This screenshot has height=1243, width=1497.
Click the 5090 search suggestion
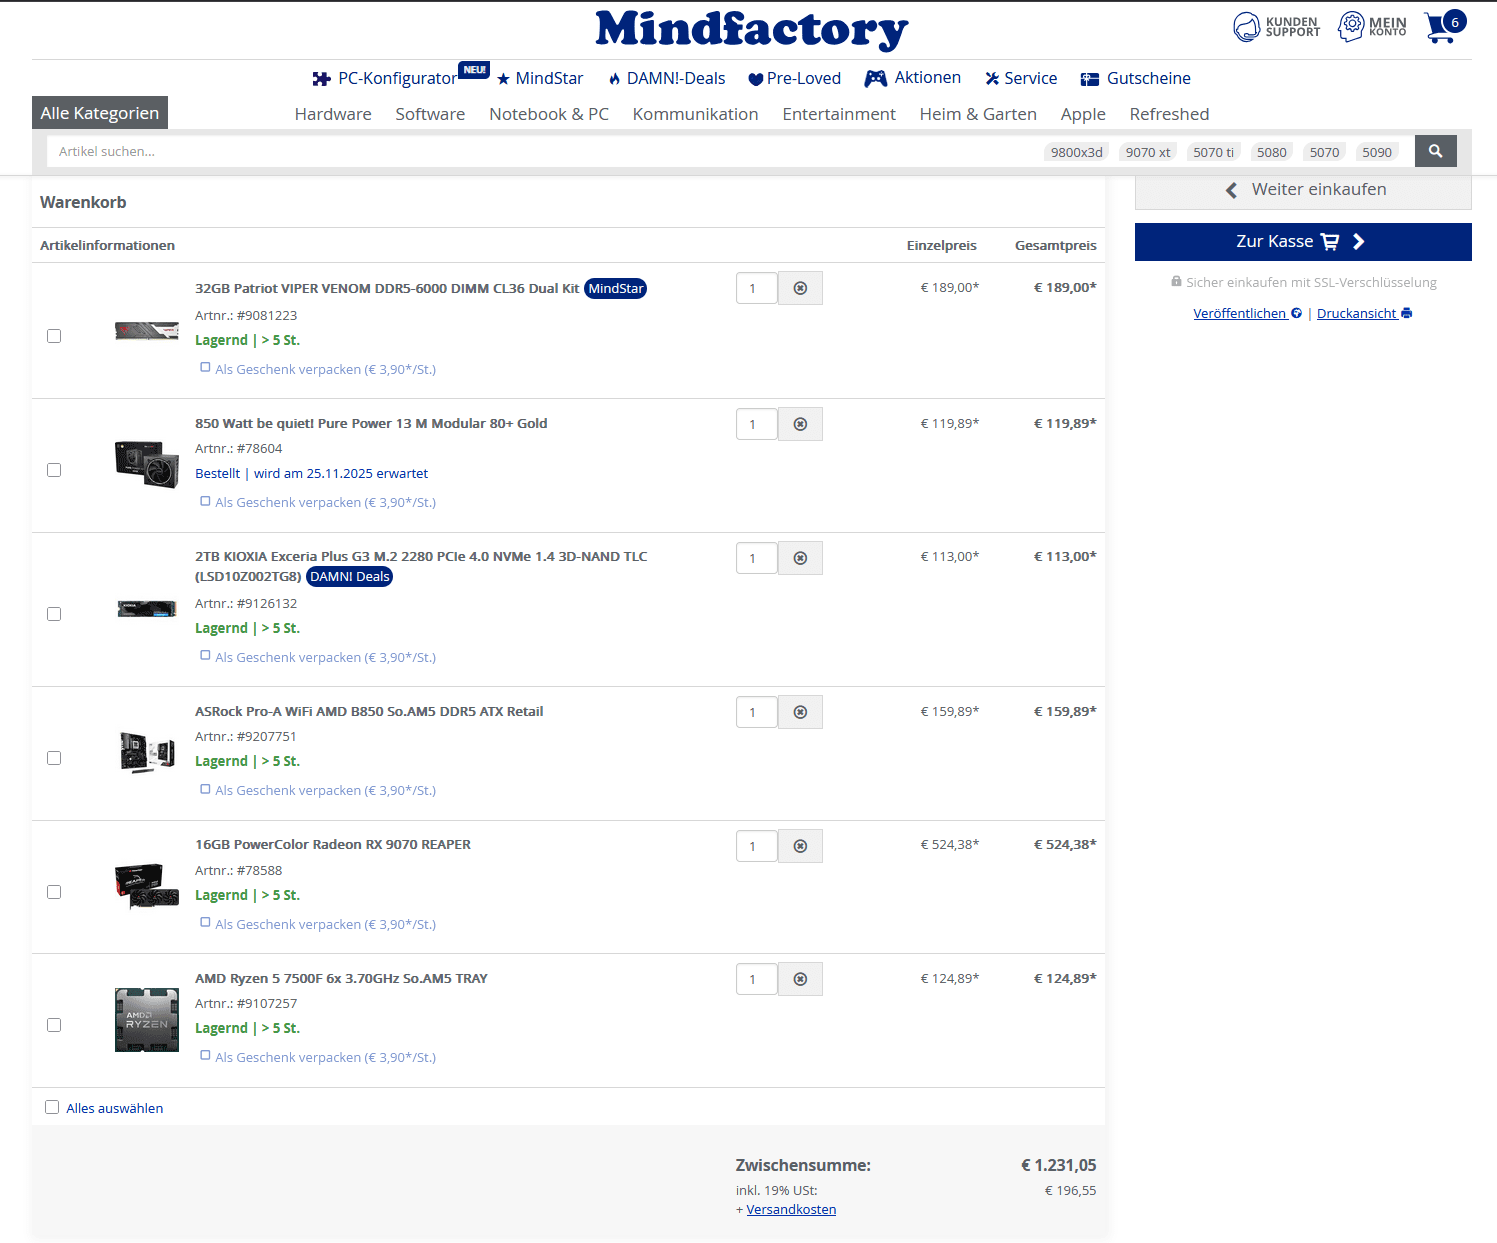(x=1377, y=152)
